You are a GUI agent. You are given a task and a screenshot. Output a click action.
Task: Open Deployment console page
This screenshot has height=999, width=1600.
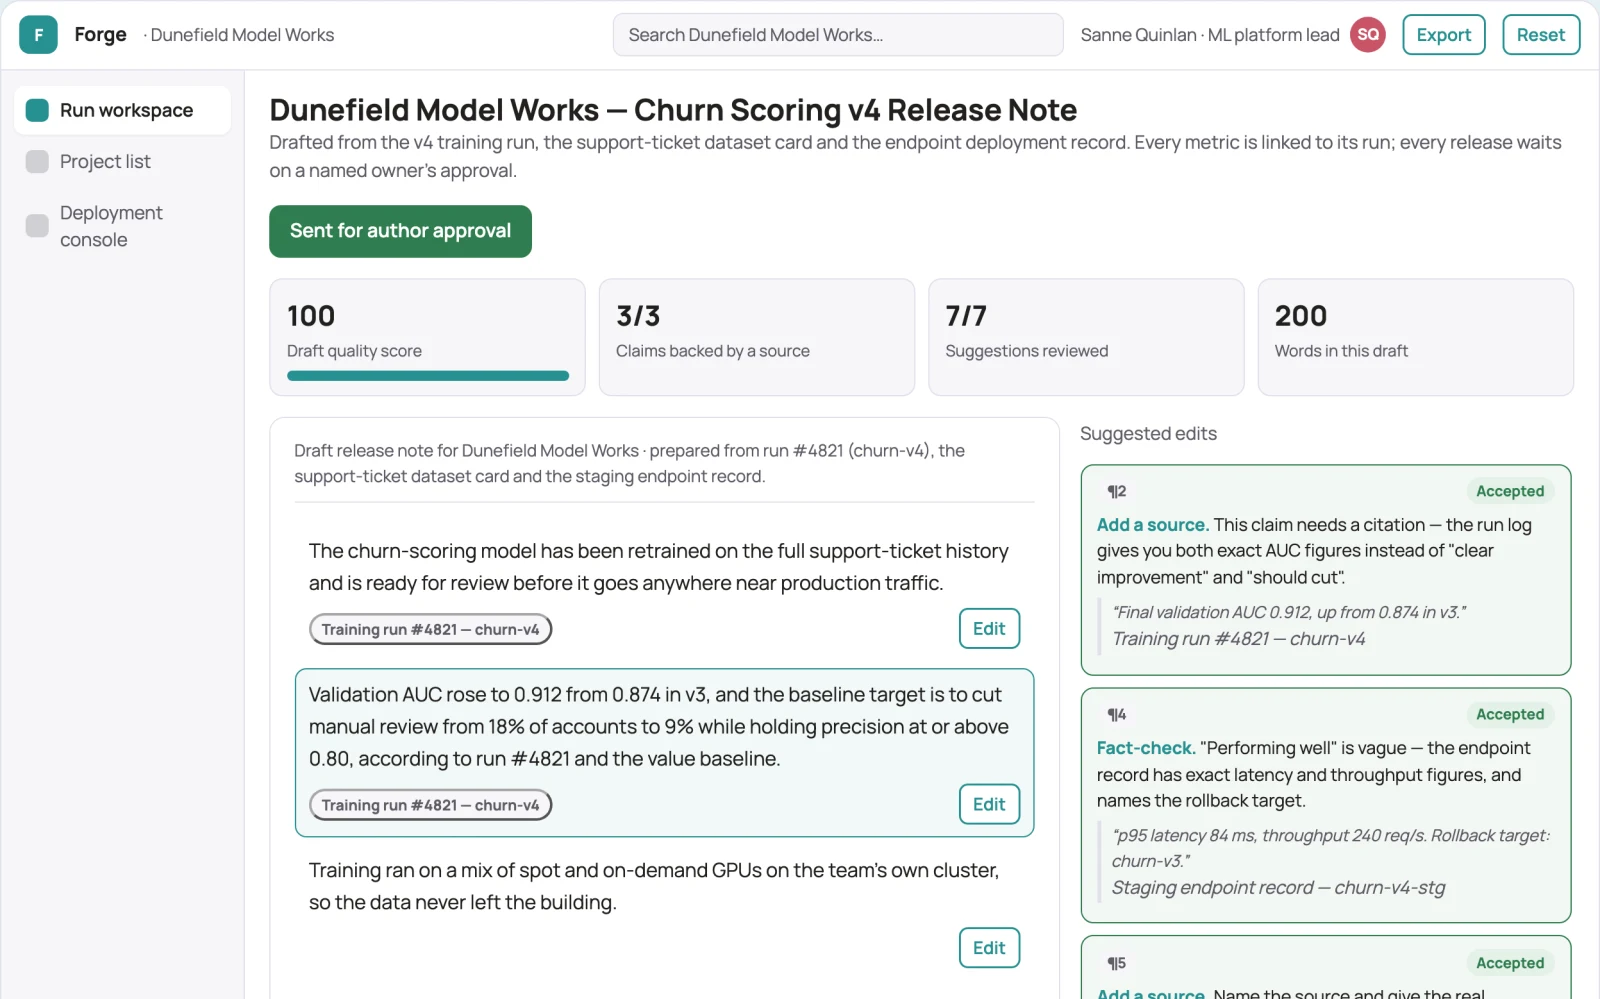pos(122,226)
